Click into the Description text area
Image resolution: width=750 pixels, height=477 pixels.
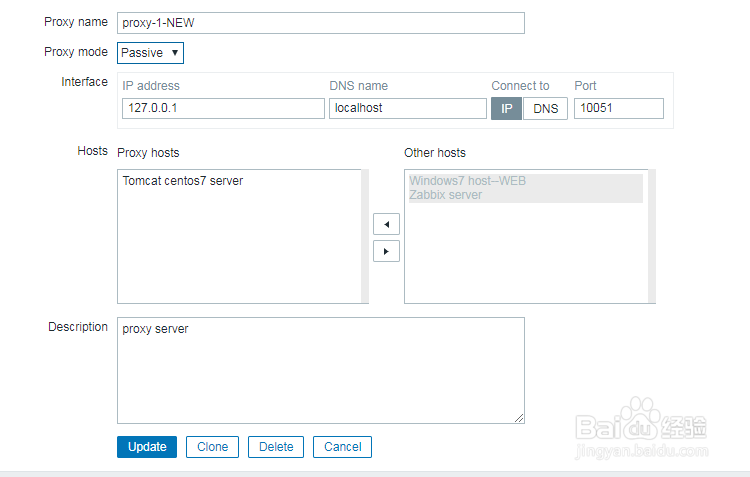[x=321, y=370]
